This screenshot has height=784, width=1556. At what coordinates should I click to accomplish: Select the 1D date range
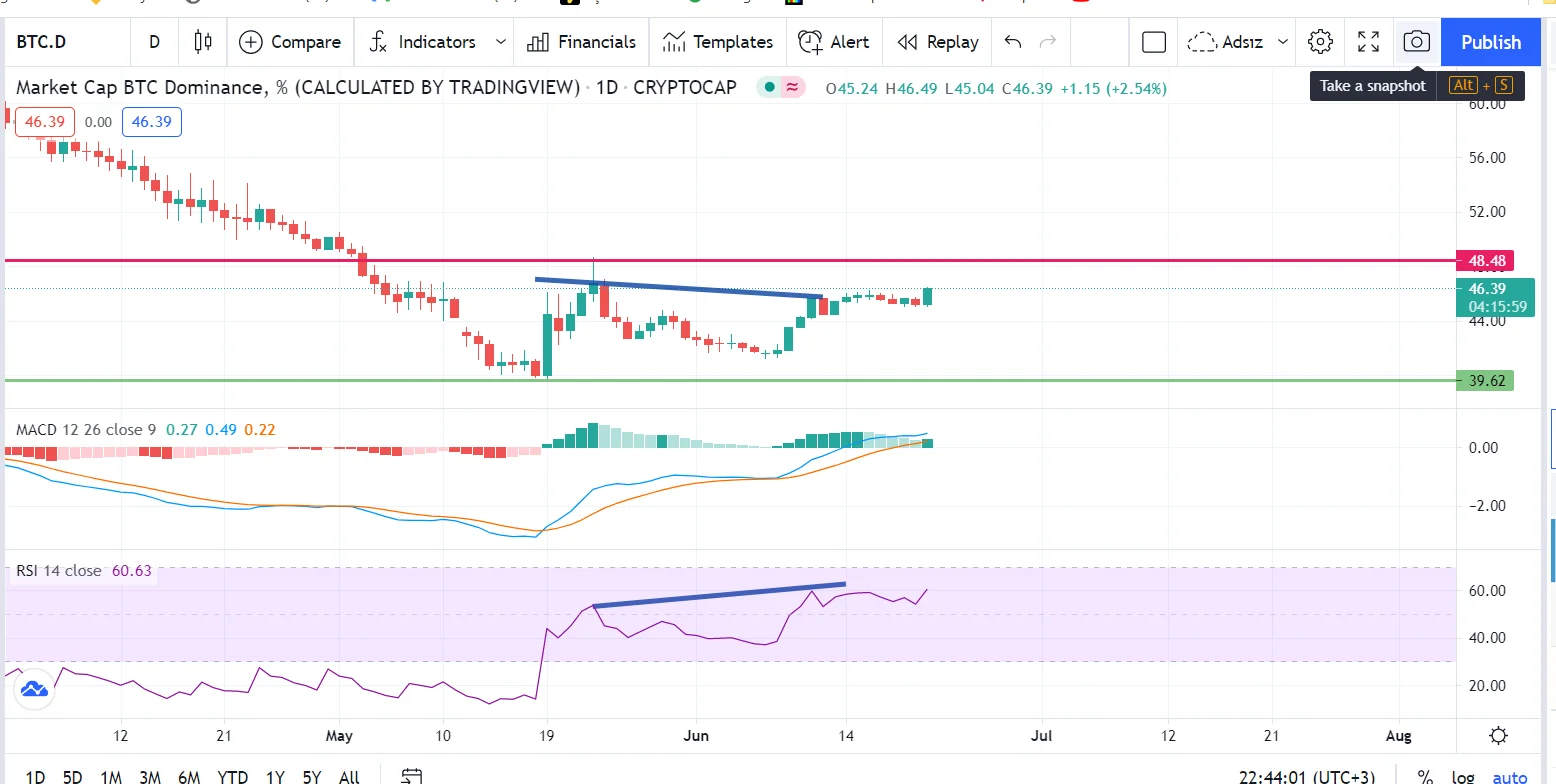[x=35, y=776]
